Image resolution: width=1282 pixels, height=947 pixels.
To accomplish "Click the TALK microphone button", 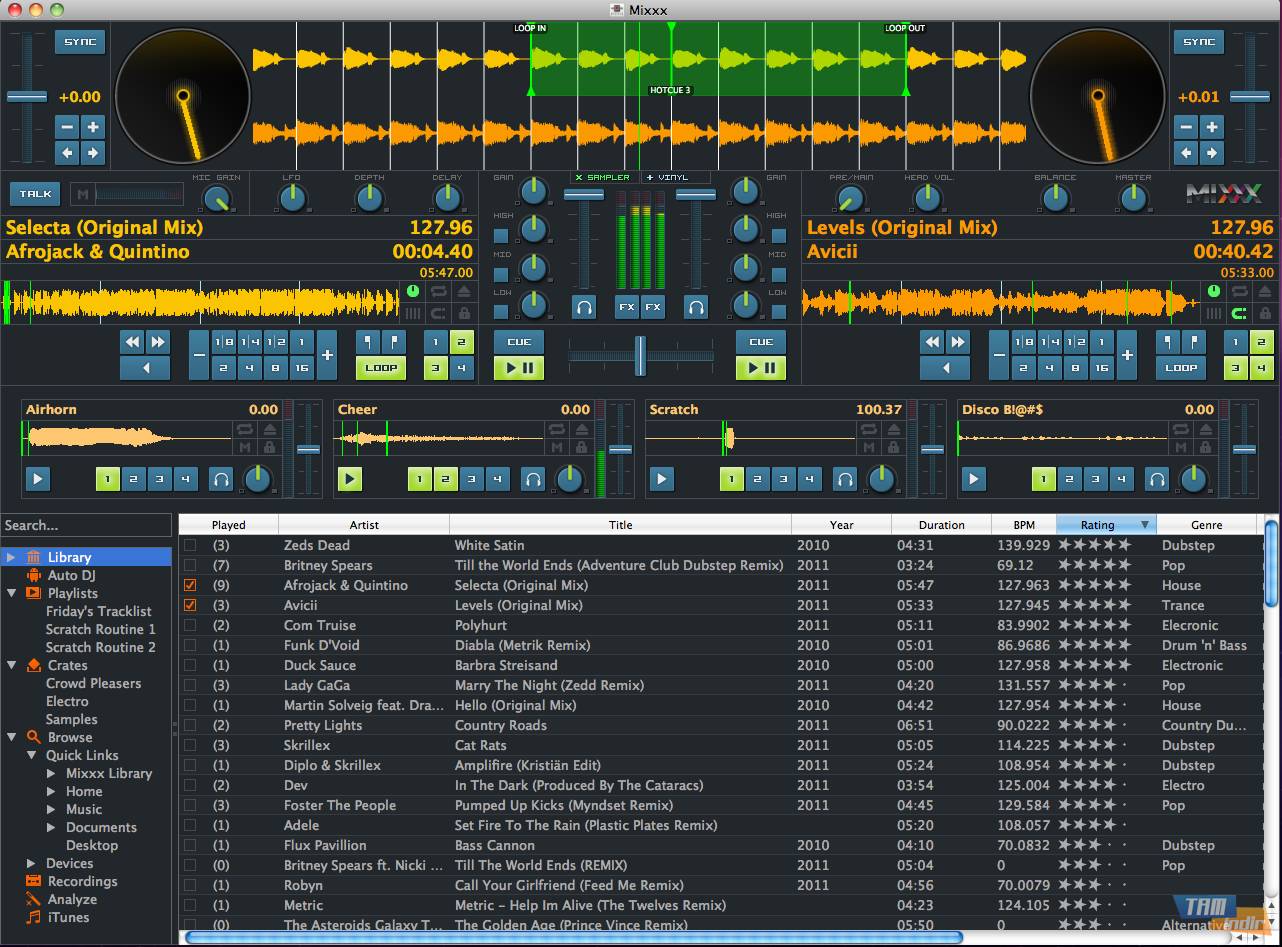I will [35, 194].
